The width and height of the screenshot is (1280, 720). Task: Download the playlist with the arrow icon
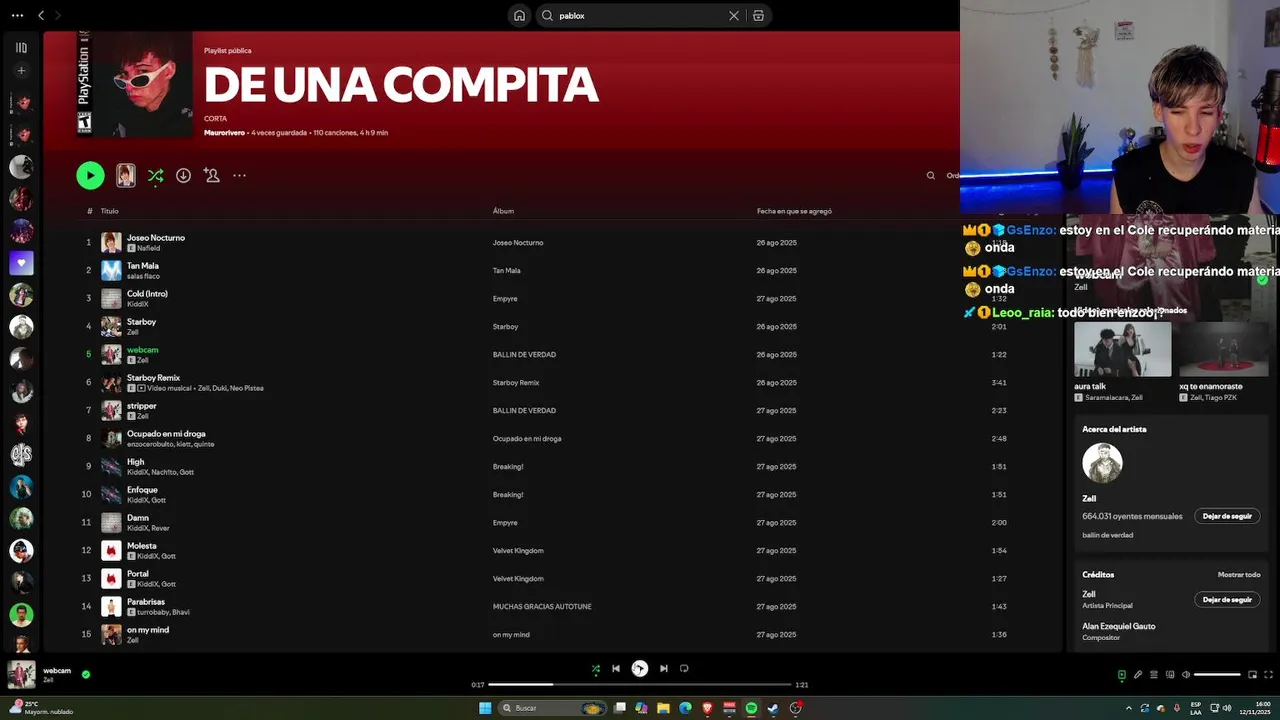183,175
